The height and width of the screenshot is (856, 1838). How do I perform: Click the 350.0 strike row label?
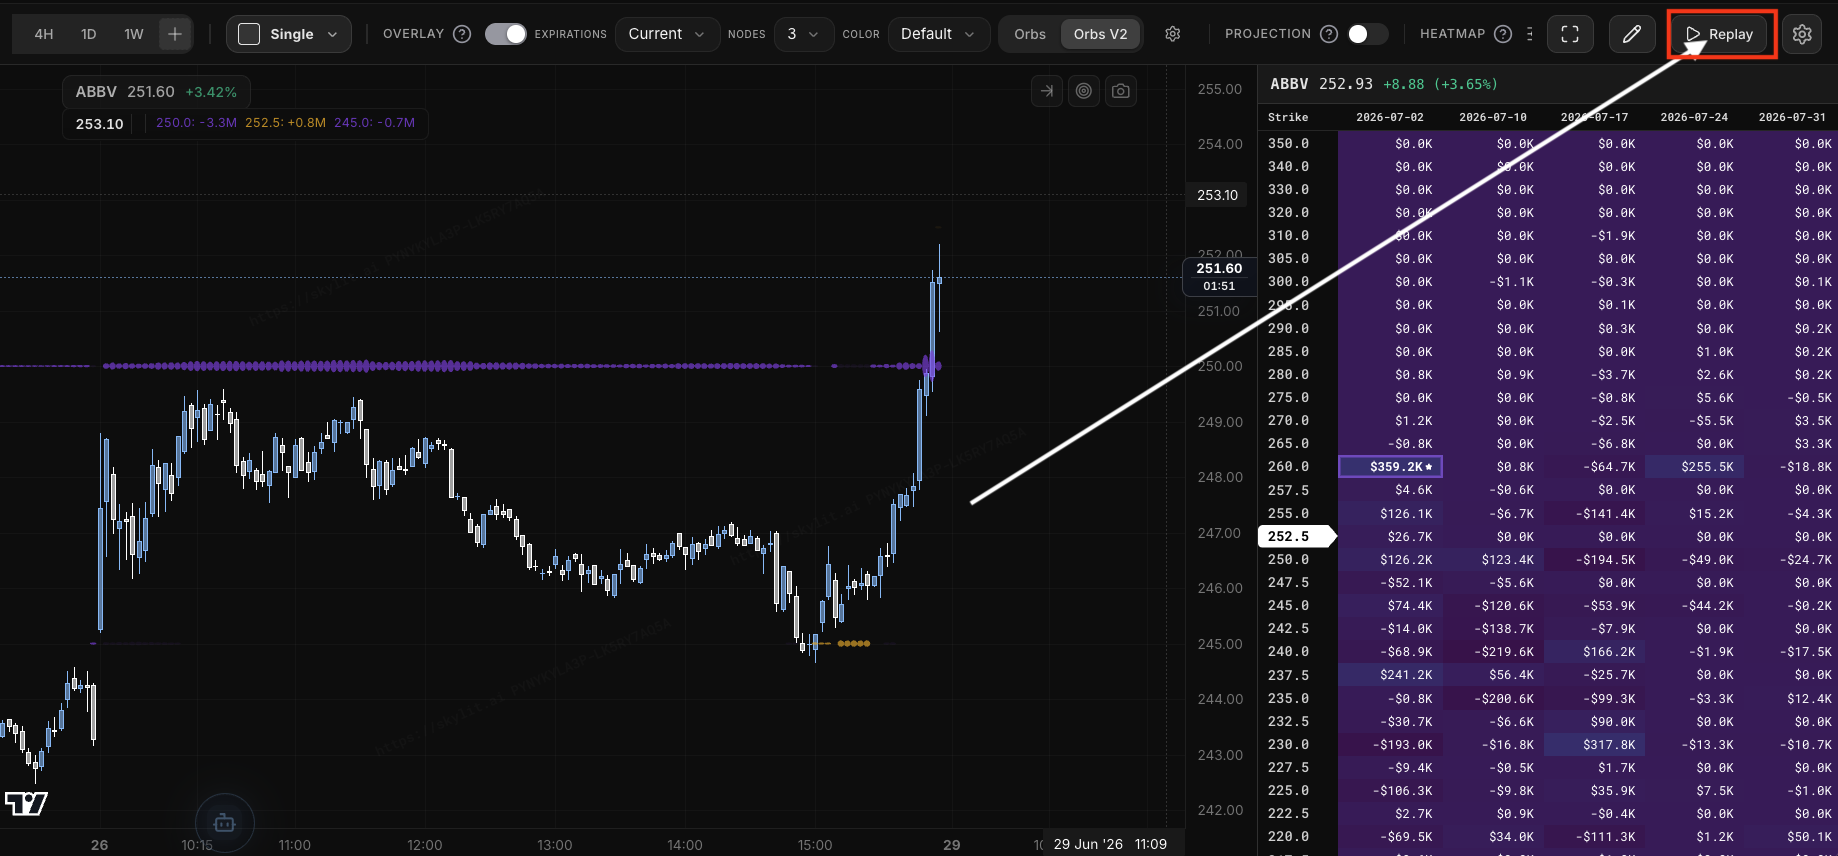click(1288, 144)
